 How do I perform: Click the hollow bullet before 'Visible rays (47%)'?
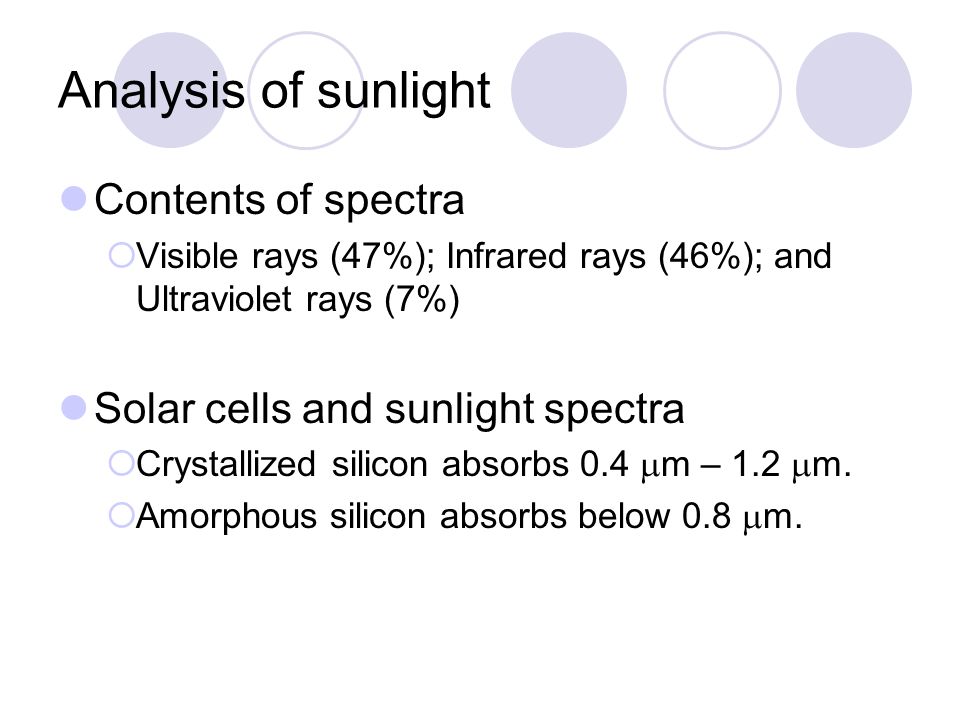(x=121, y=255)
